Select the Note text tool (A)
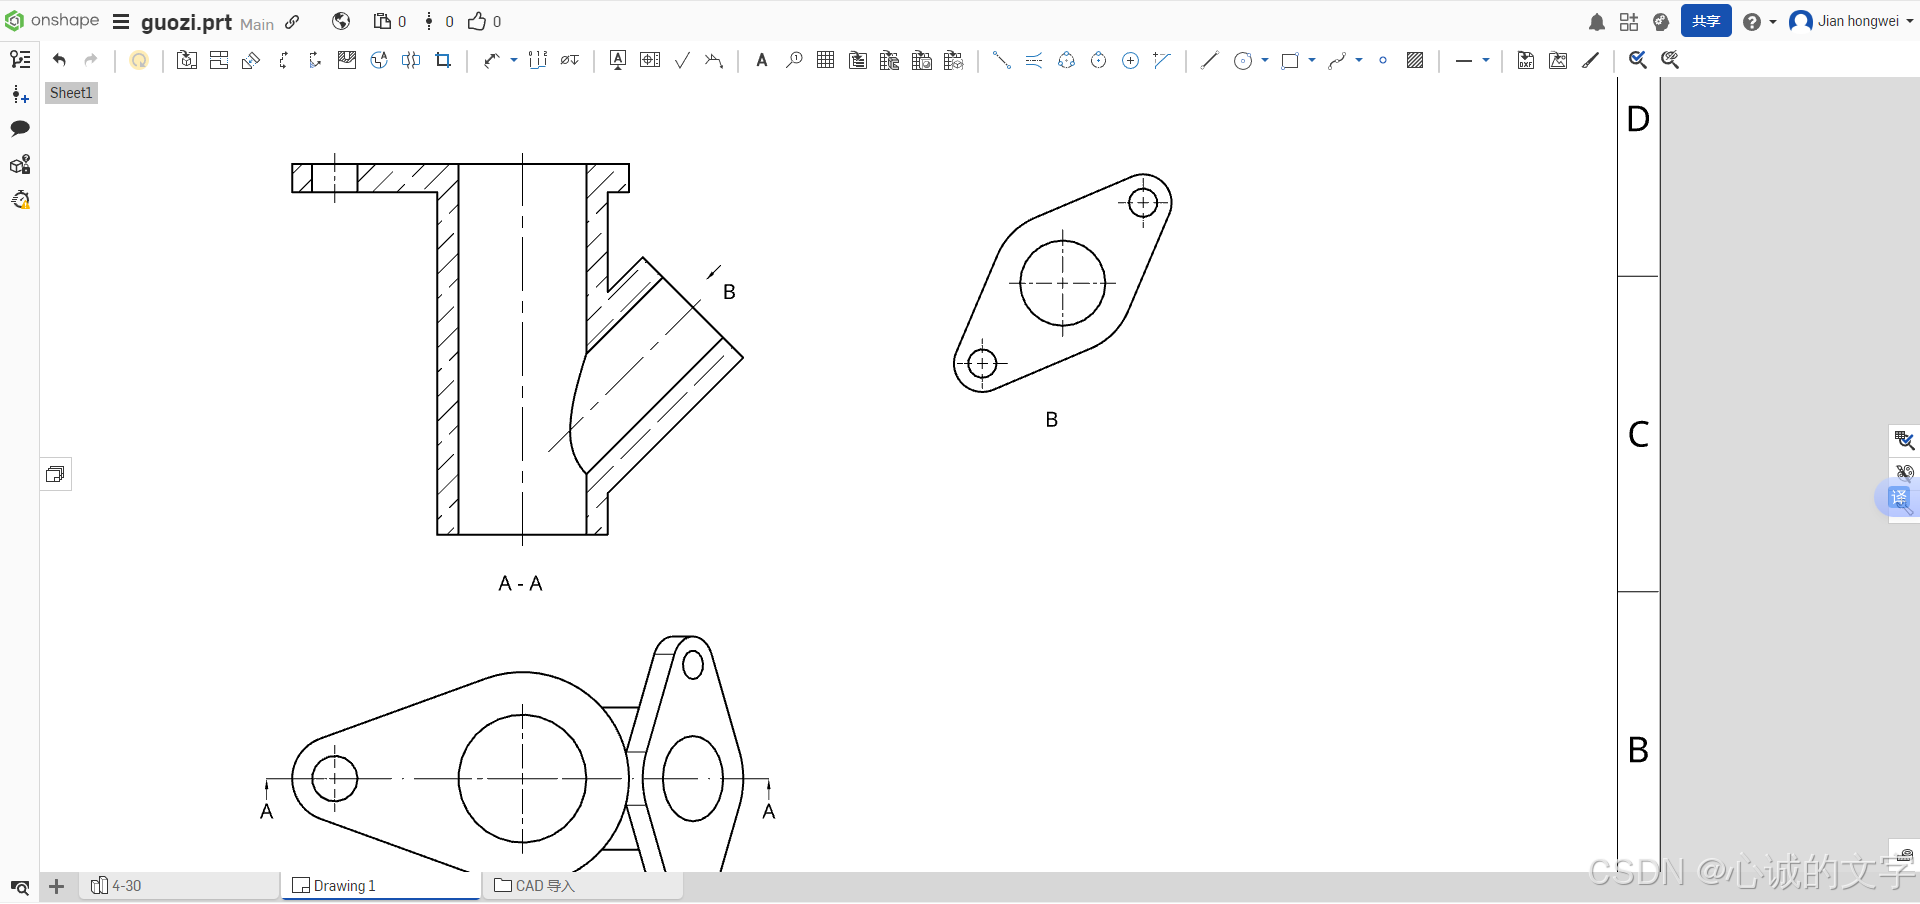The width and height of the screenshot is (1920, 904). coord(762,60)
